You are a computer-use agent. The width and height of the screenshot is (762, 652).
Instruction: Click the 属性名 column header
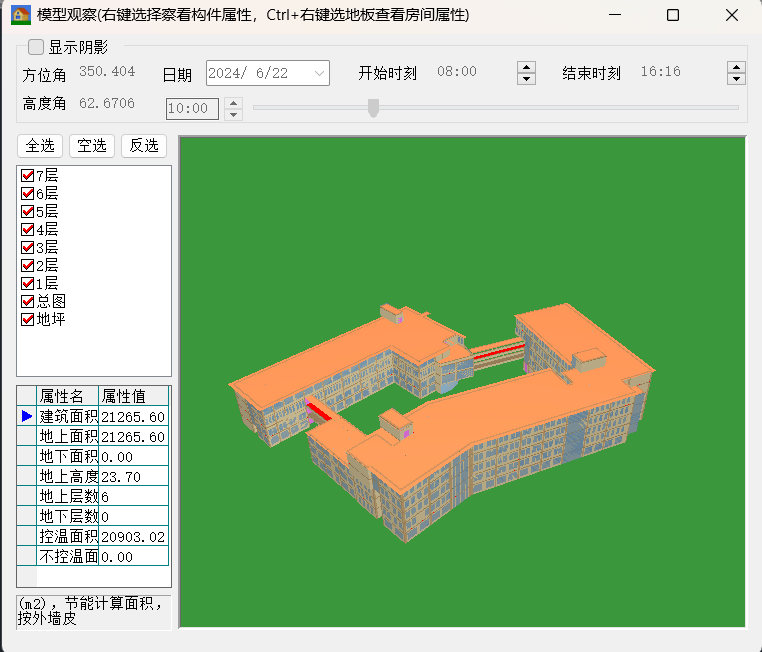pyautogui.click(x=68, y=396)
